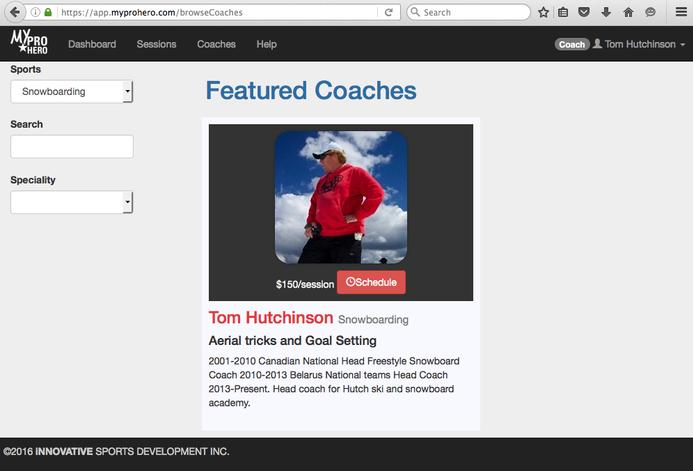
Task: Click the Innovative Sports Development footer text
Action: pos(116,452)
